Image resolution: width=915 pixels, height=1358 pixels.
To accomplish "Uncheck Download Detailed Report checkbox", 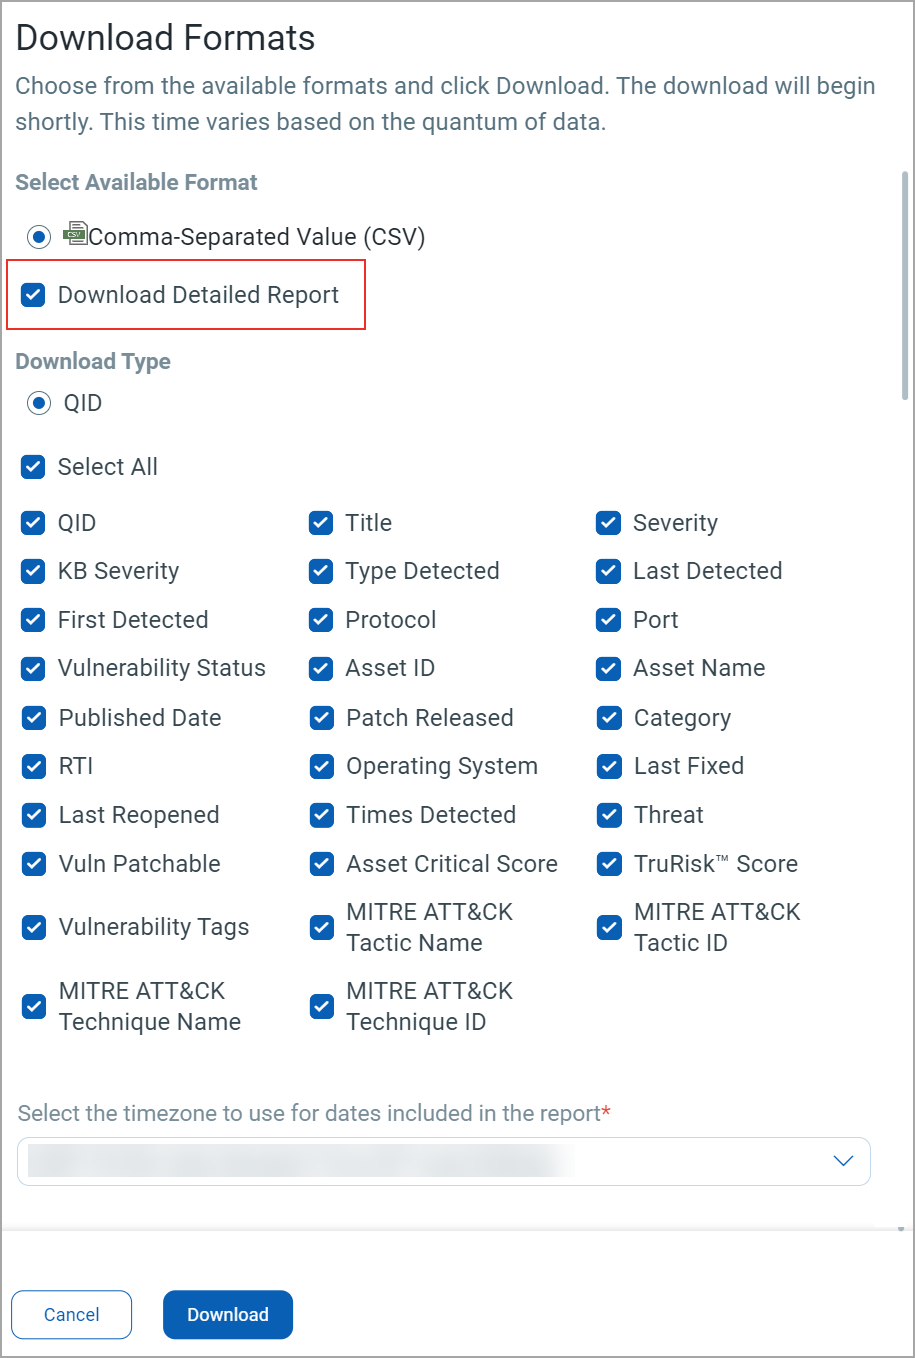I will click(x=34, y=295).
